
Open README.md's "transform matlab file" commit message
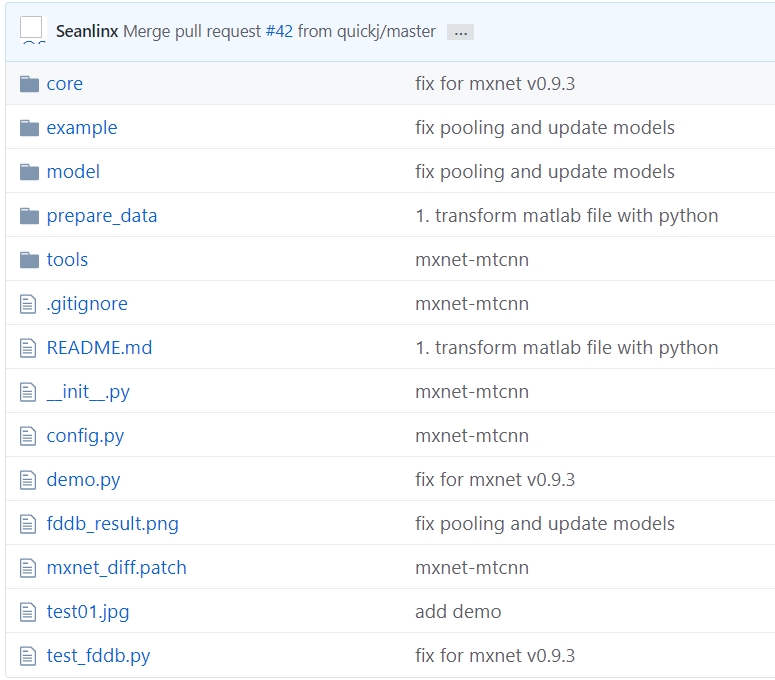point(566,348)
